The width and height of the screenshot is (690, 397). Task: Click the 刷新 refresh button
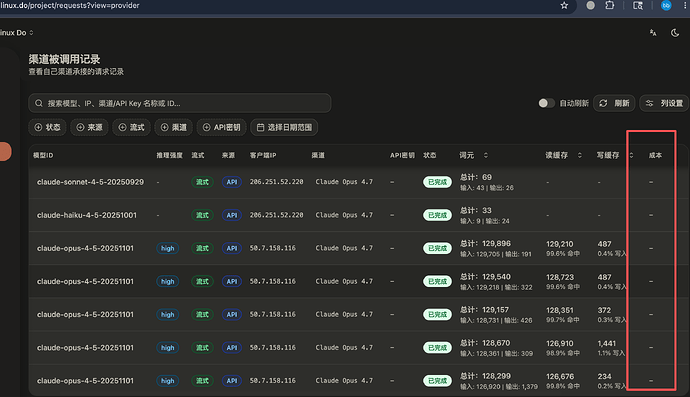pos(614,103)
